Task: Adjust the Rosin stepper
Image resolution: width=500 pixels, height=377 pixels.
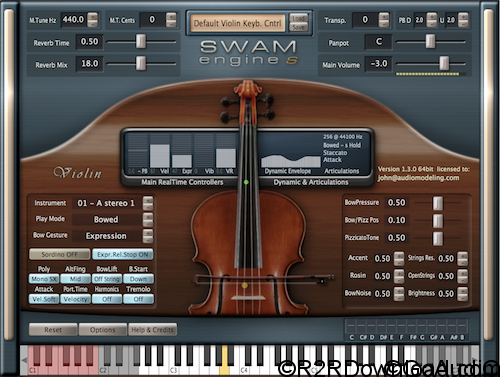Action: pyautogui.click(x=399, y=276)
